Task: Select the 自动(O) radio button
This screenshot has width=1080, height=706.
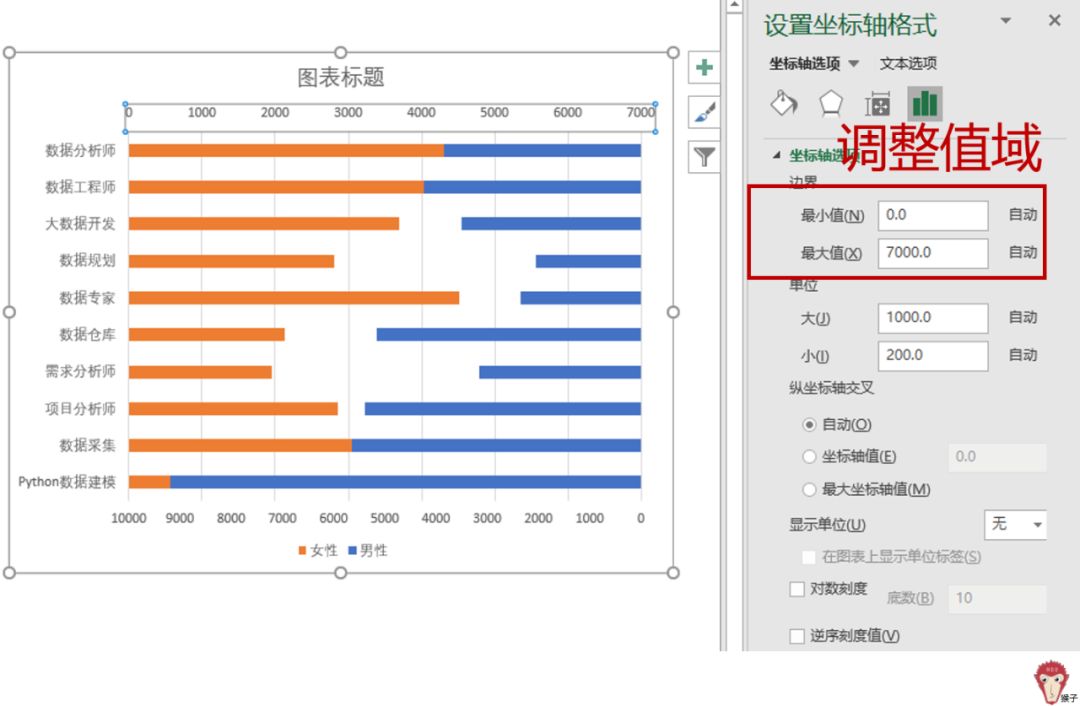Action: coord(809,425)
